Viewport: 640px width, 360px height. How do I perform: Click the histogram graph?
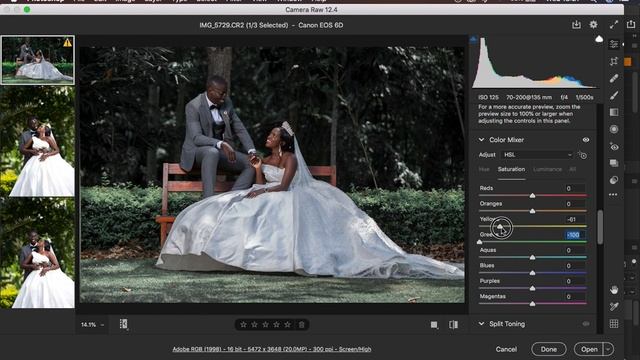535,63
